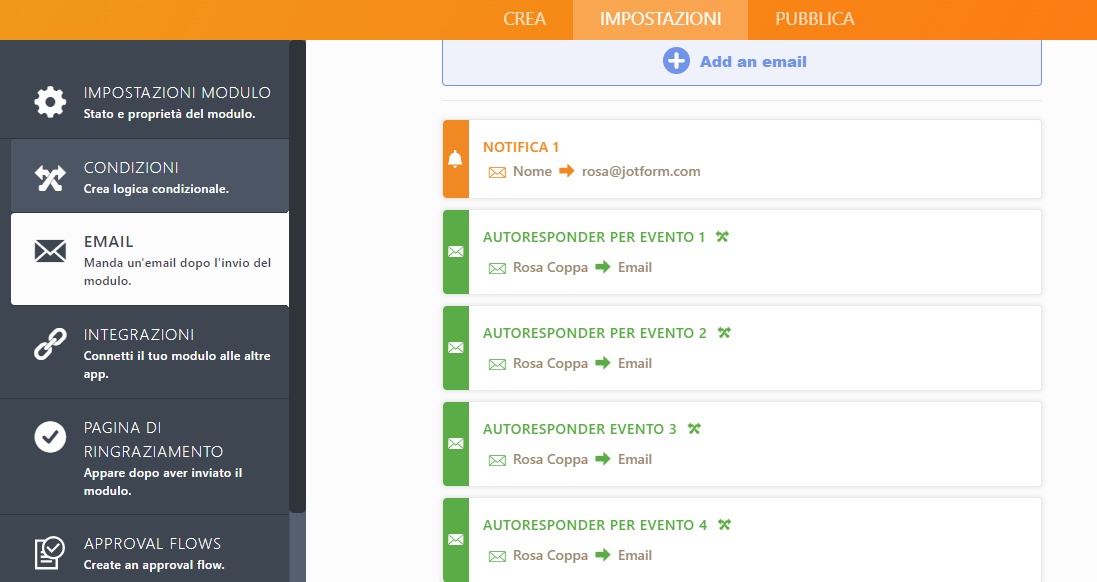Open the PUBBLICA tab
The image size is (1097, 582).
click(x=814, y=19)
